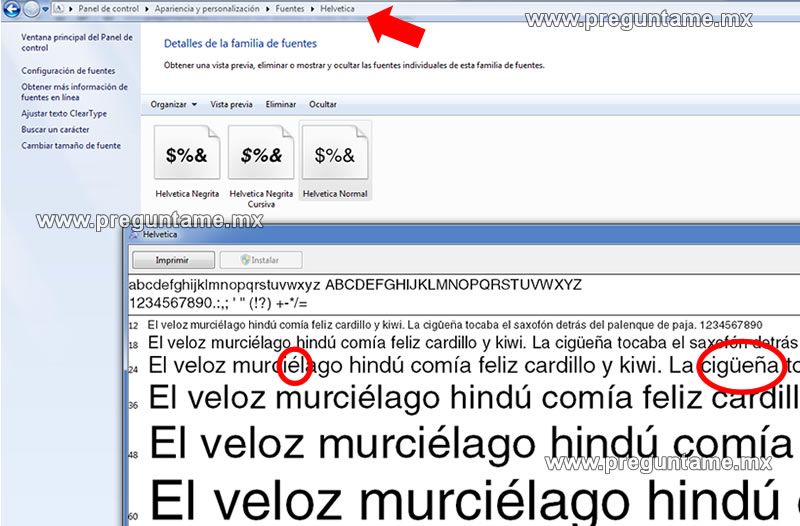Click the Instalar button in Helvetica window
Image resolution: width=800 pixels, height=526 pixels.
point(261,260)
